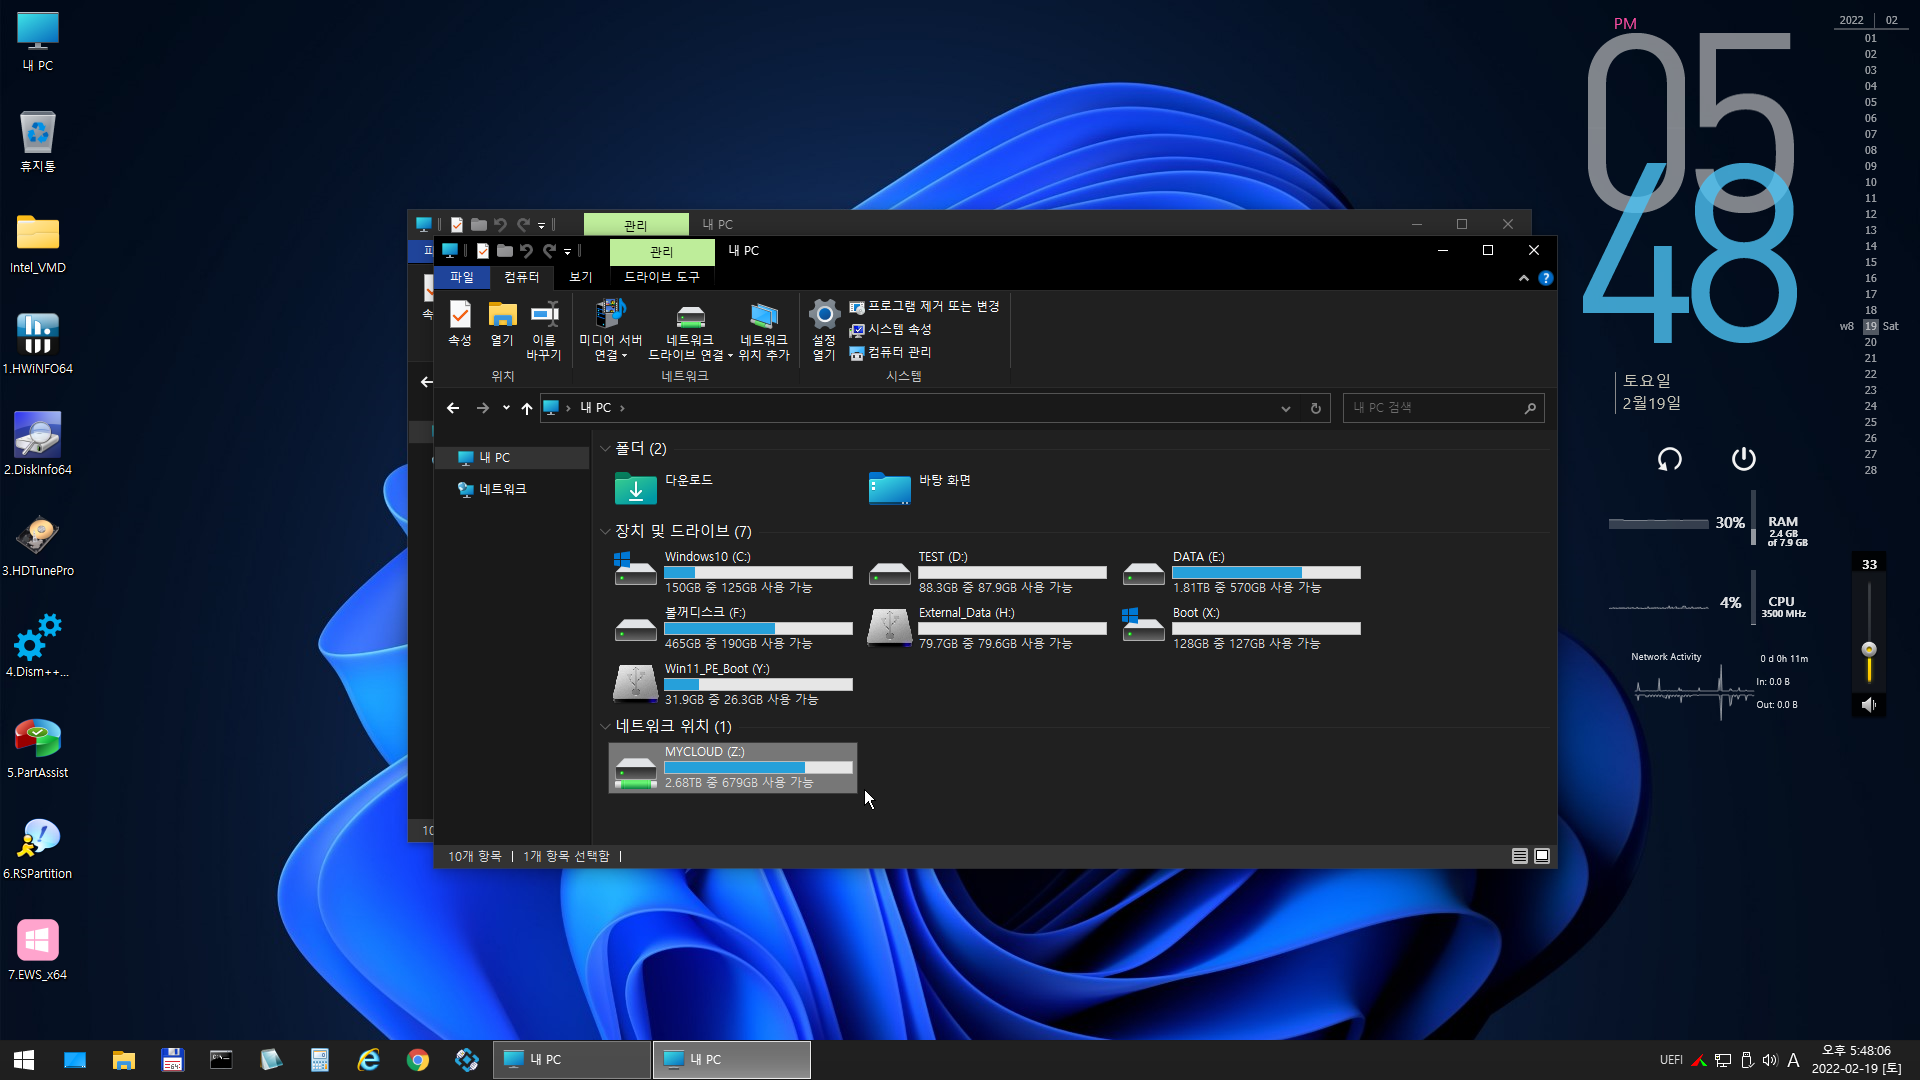Select the 관리 contextual tab in front window
The width and height of the screenshot is (1920, 1080).
(662, 251)
